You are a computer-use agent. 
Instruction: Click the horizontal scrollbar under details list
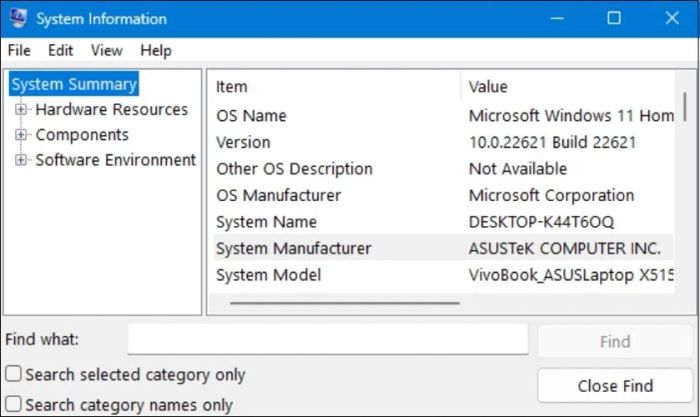point(345,303)
